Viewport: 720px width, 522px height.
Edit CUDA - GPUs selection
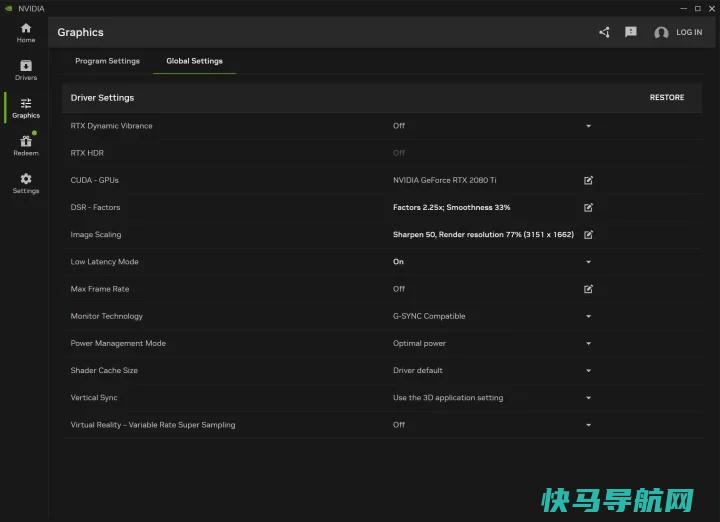588,180
